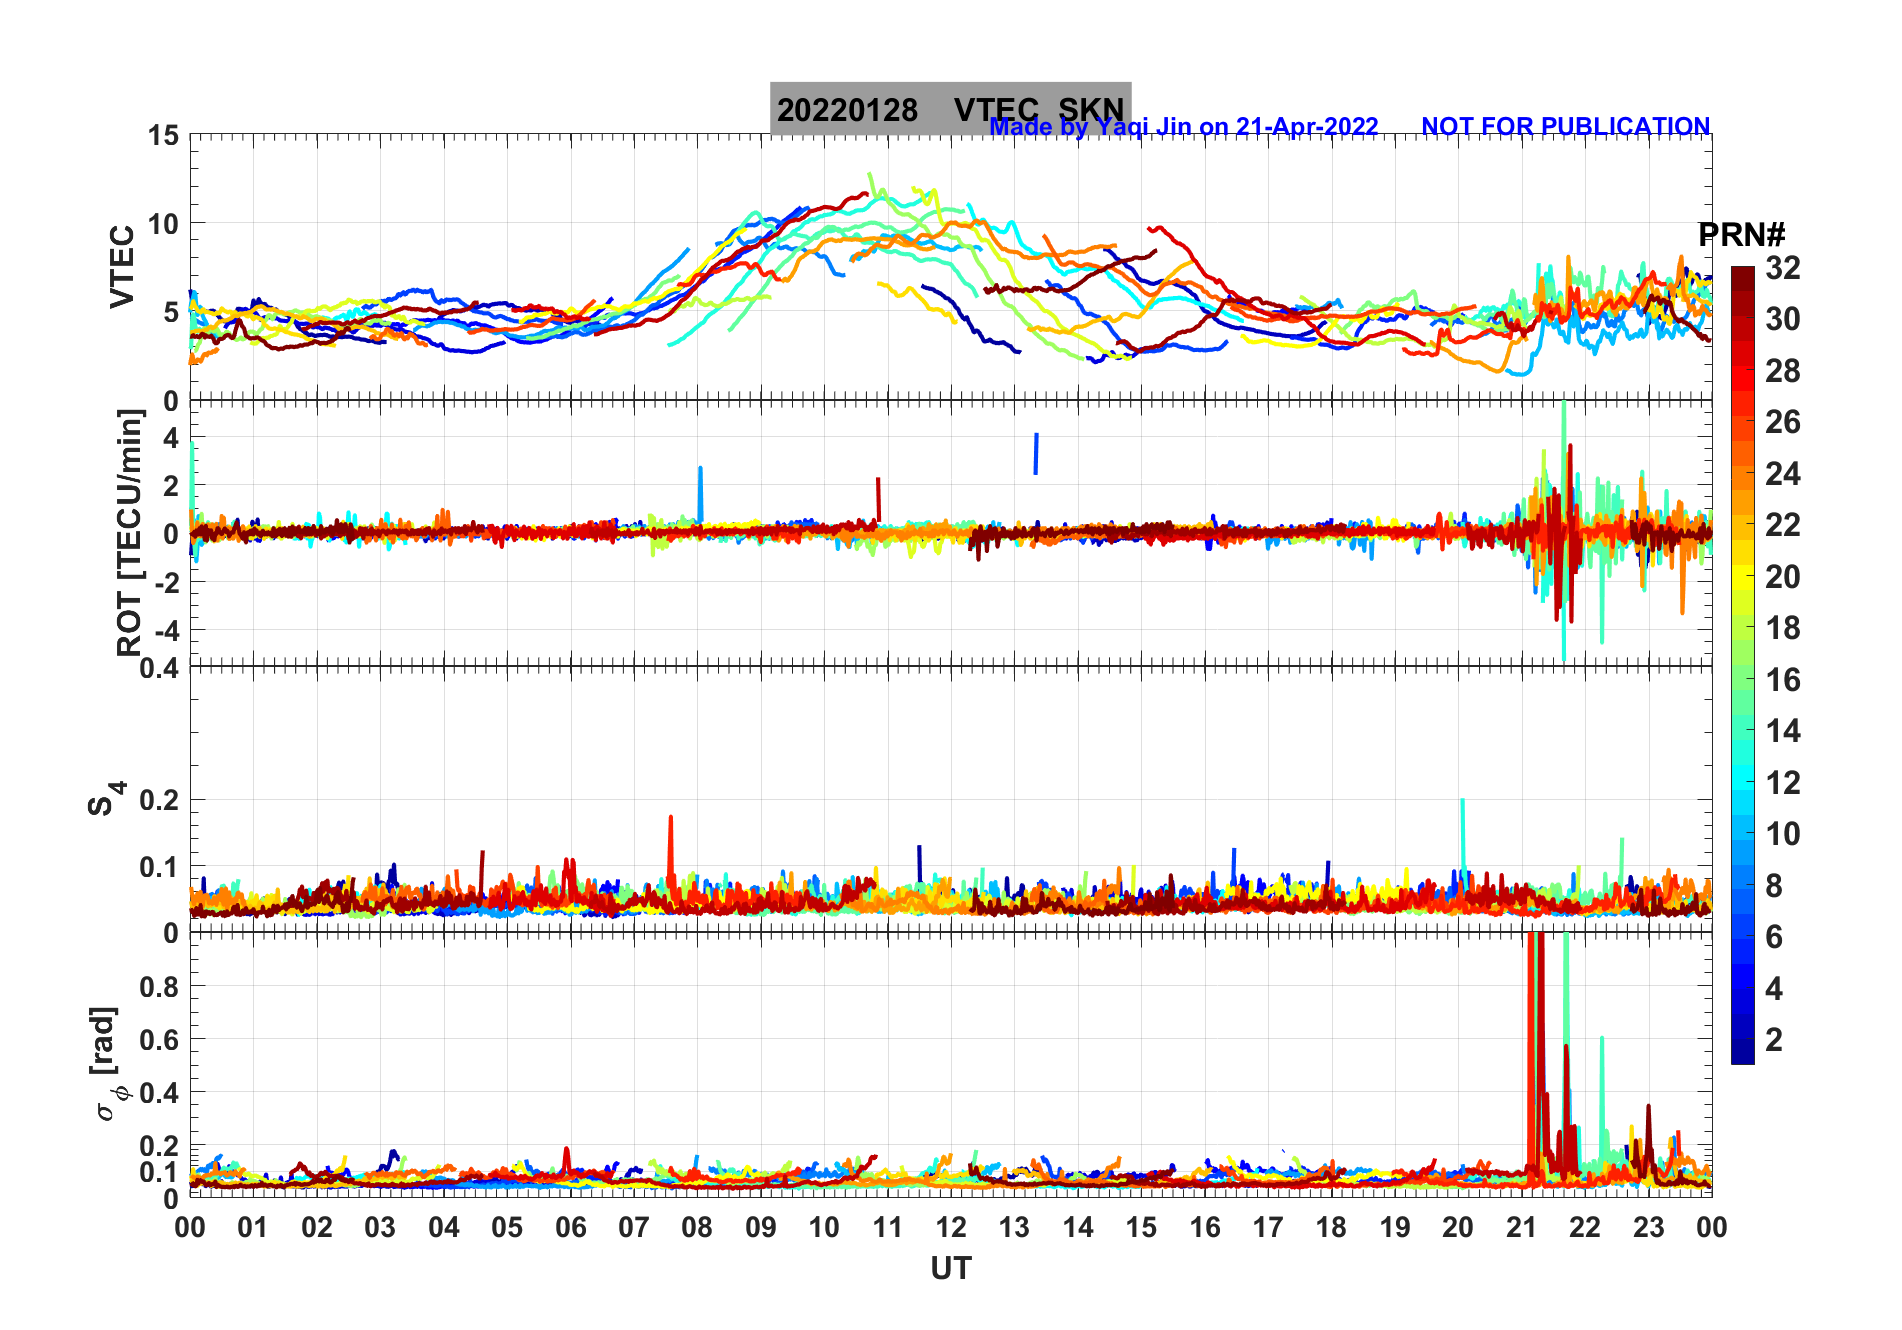The height and width of the screenshot is (1330, 1902).
Task: Click sigma phi y-axis tick label 0.8
Action: click(x=159, y=986)
